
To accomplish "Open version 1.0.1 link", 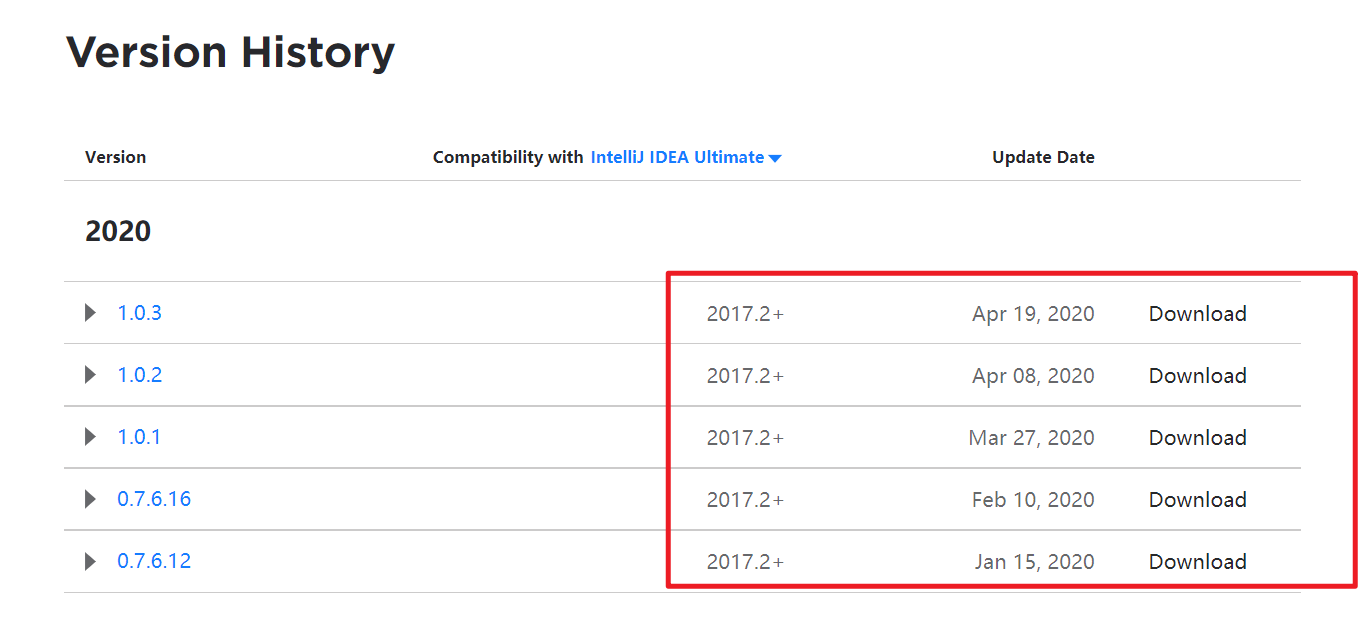I will [x=139, y=437].
